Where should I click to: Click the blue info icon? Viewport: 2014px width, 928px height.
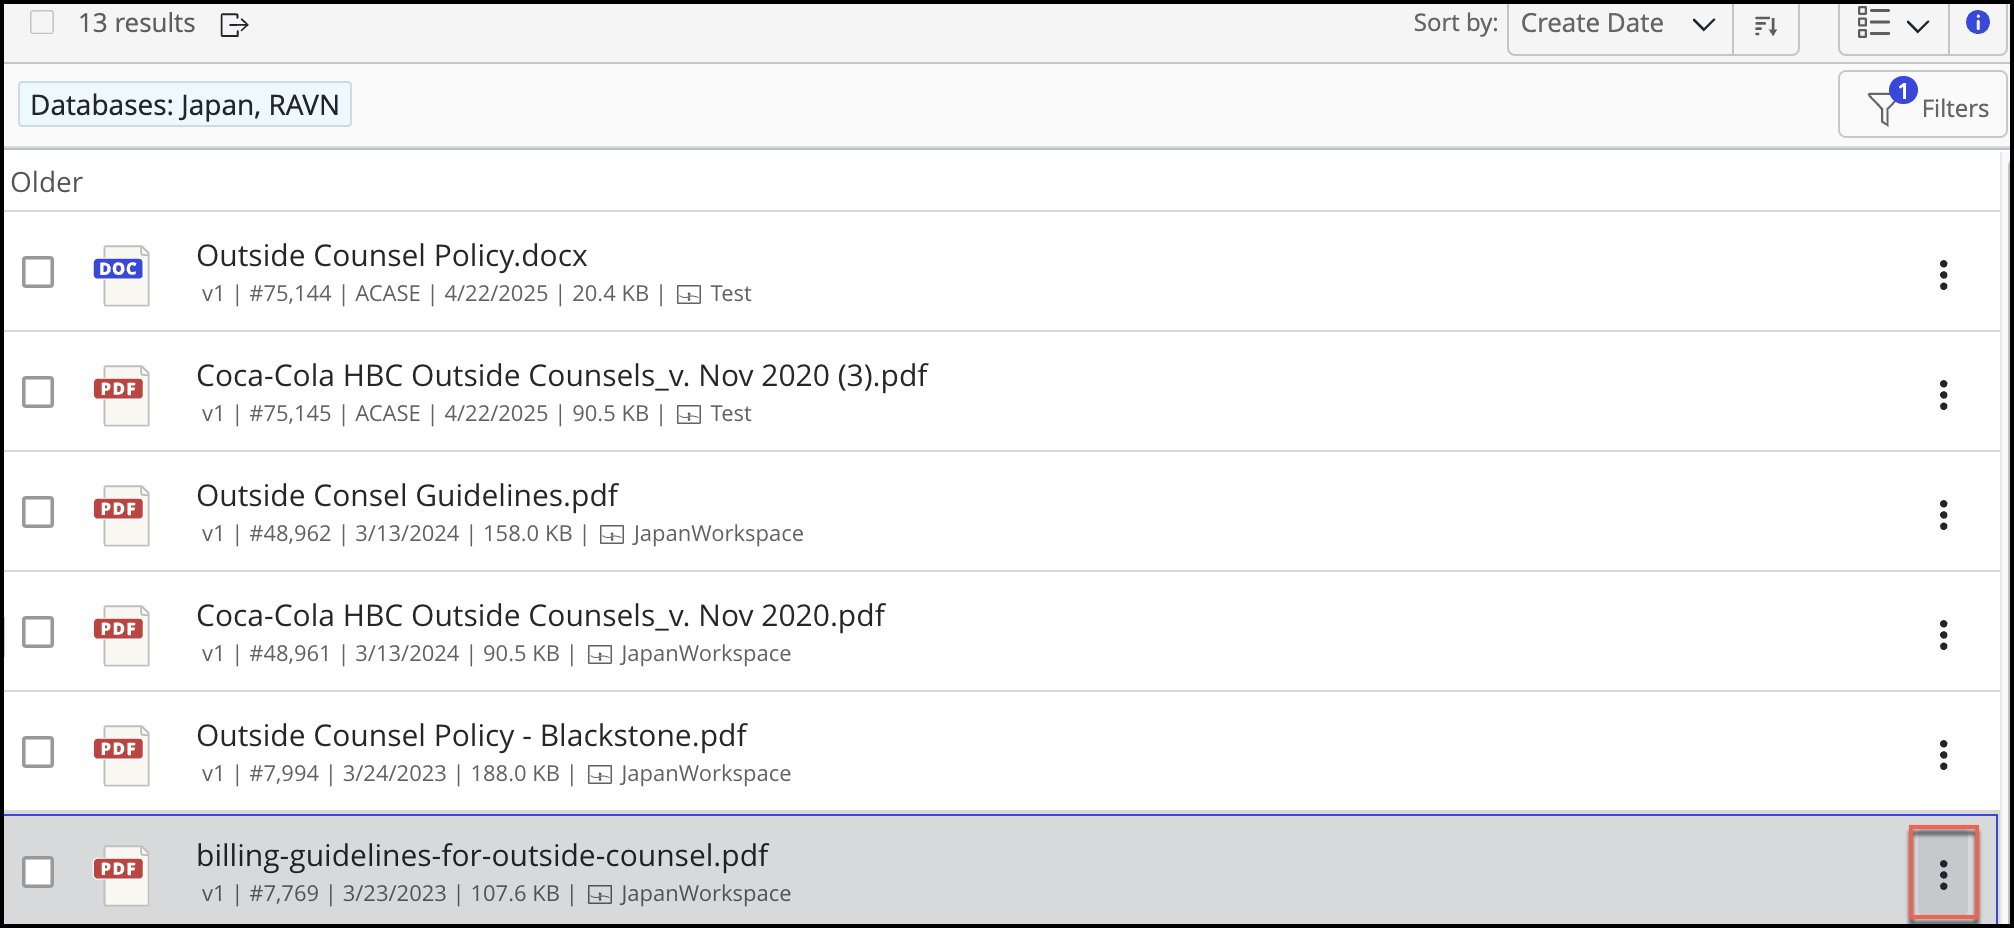pos(1977,23)
